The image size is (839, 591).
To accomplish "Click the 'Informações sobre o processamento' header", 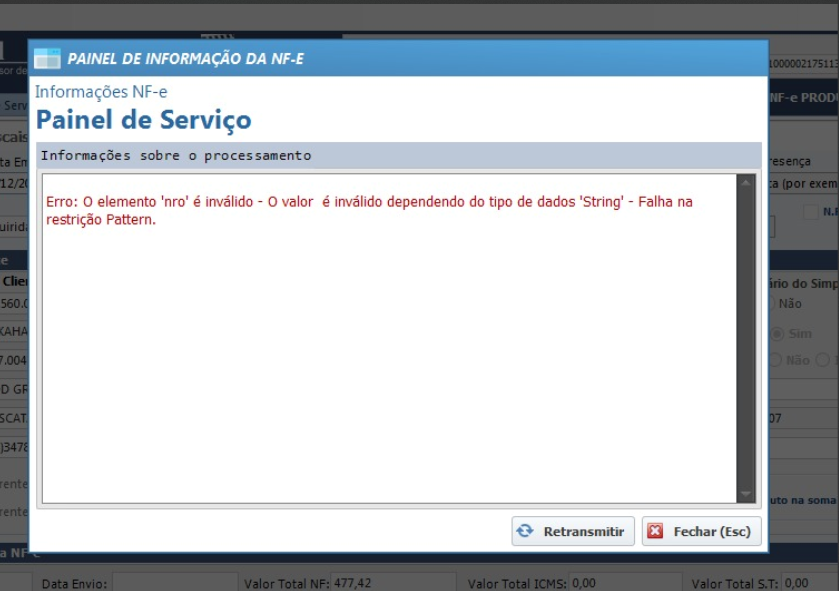I will pos(176,155).
